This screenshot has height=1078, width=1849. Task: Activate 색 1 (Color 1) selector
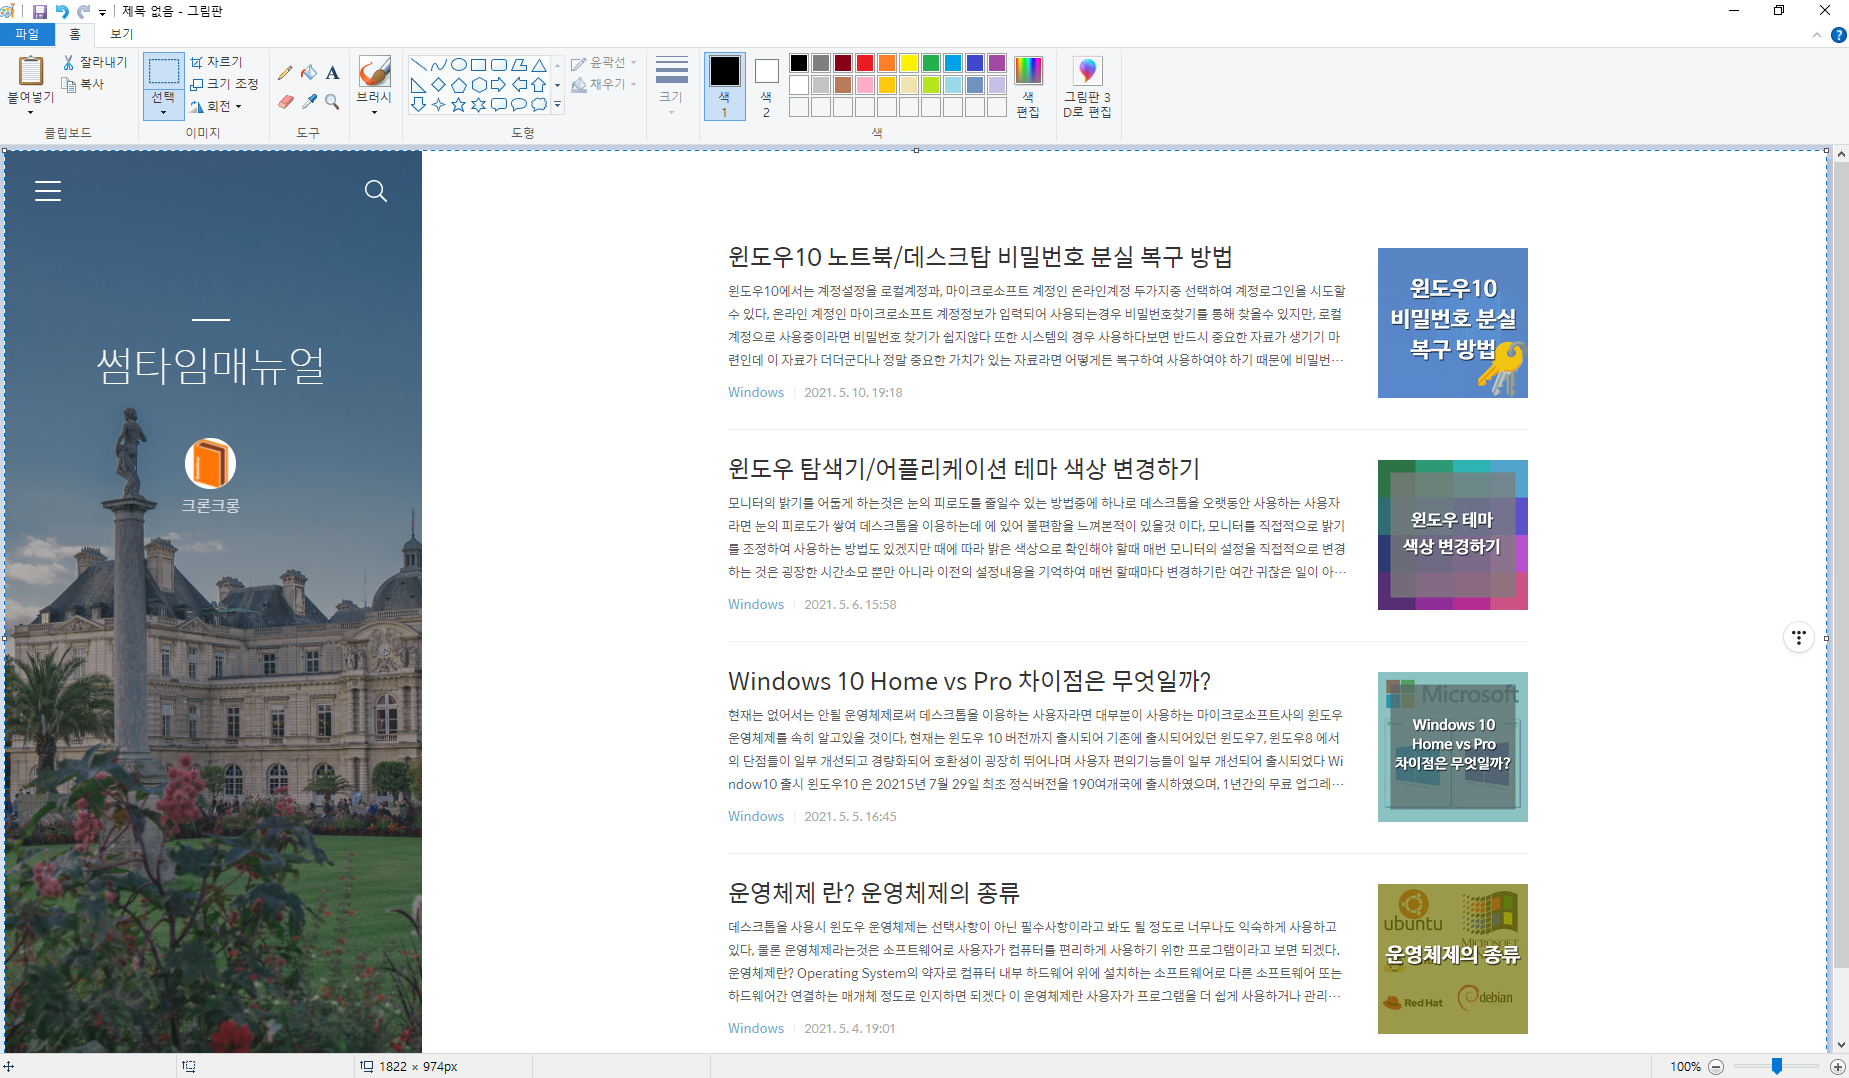point(725,87)
